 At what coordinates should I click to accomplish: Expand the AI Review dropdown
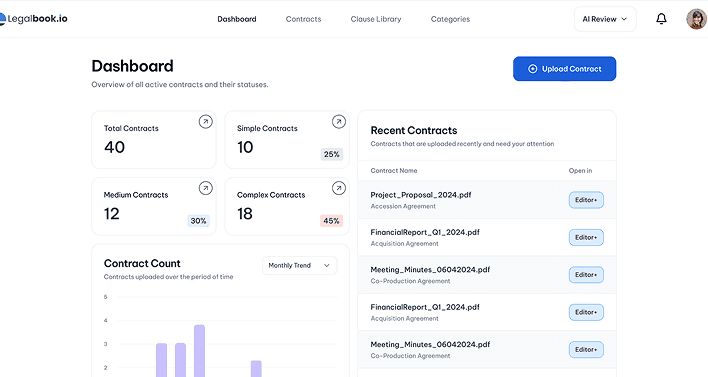point(605,19)
